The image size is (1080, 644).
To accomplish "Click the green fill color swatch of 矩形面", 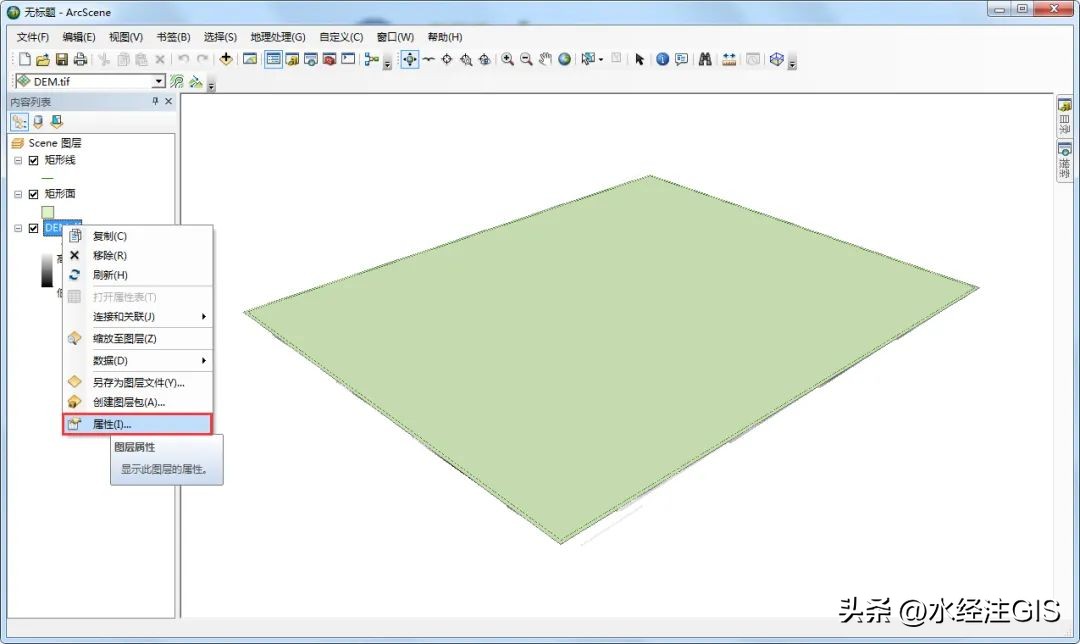I will pyautogui.click(x=47, y=211).
